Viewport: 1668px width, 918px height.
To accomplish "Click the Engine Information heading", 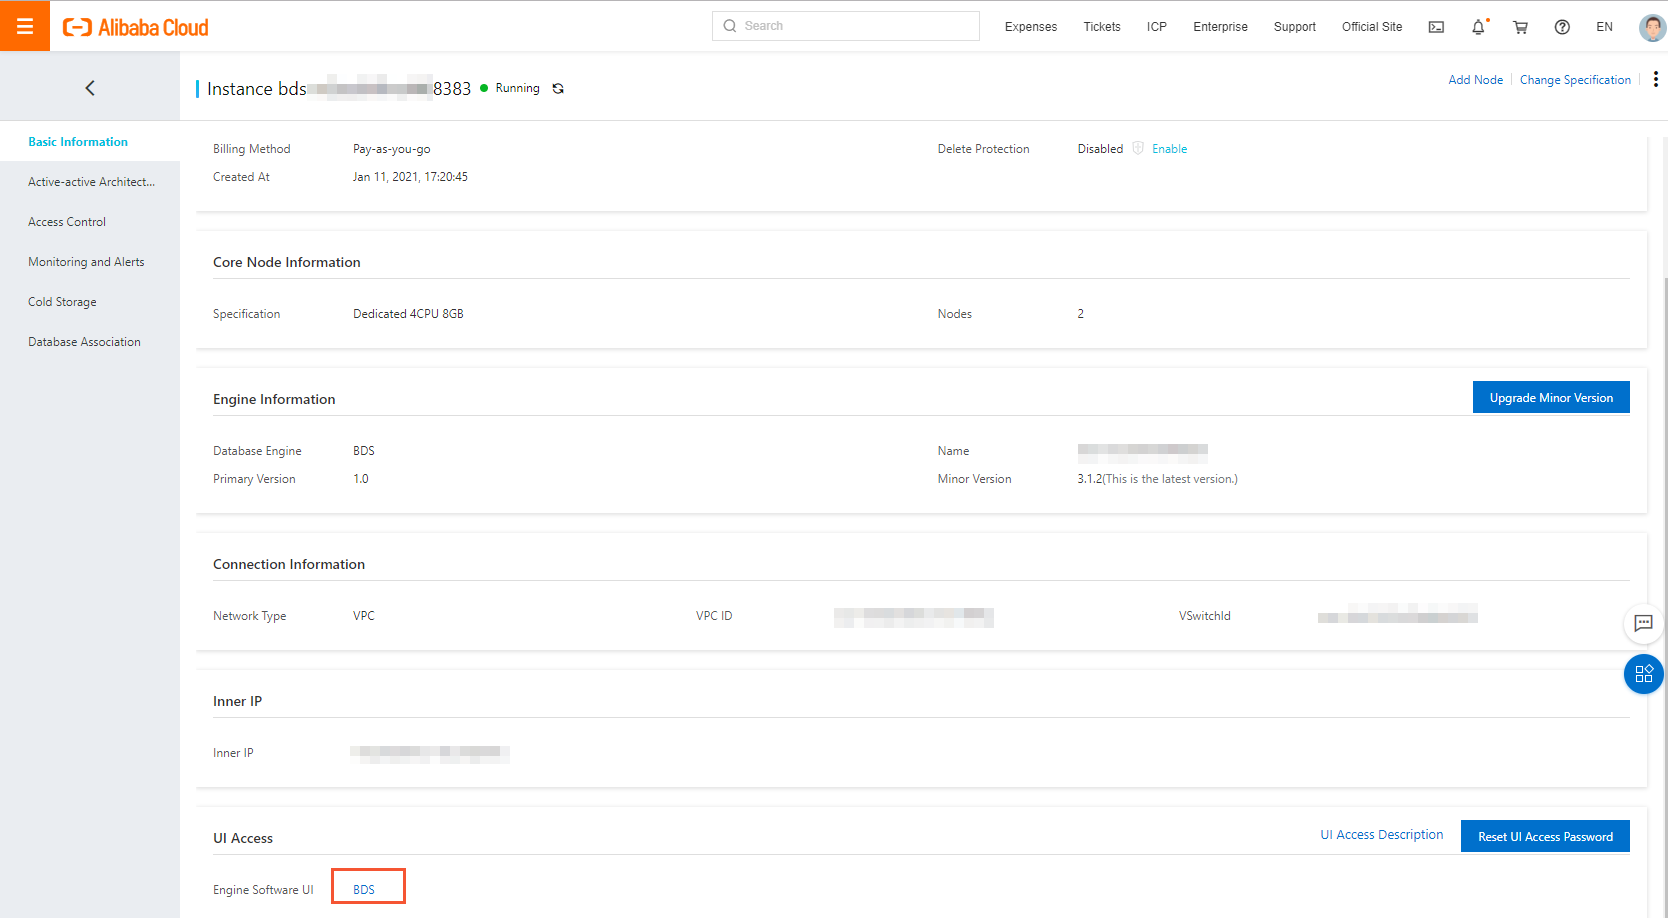I will tap(274, 399).
